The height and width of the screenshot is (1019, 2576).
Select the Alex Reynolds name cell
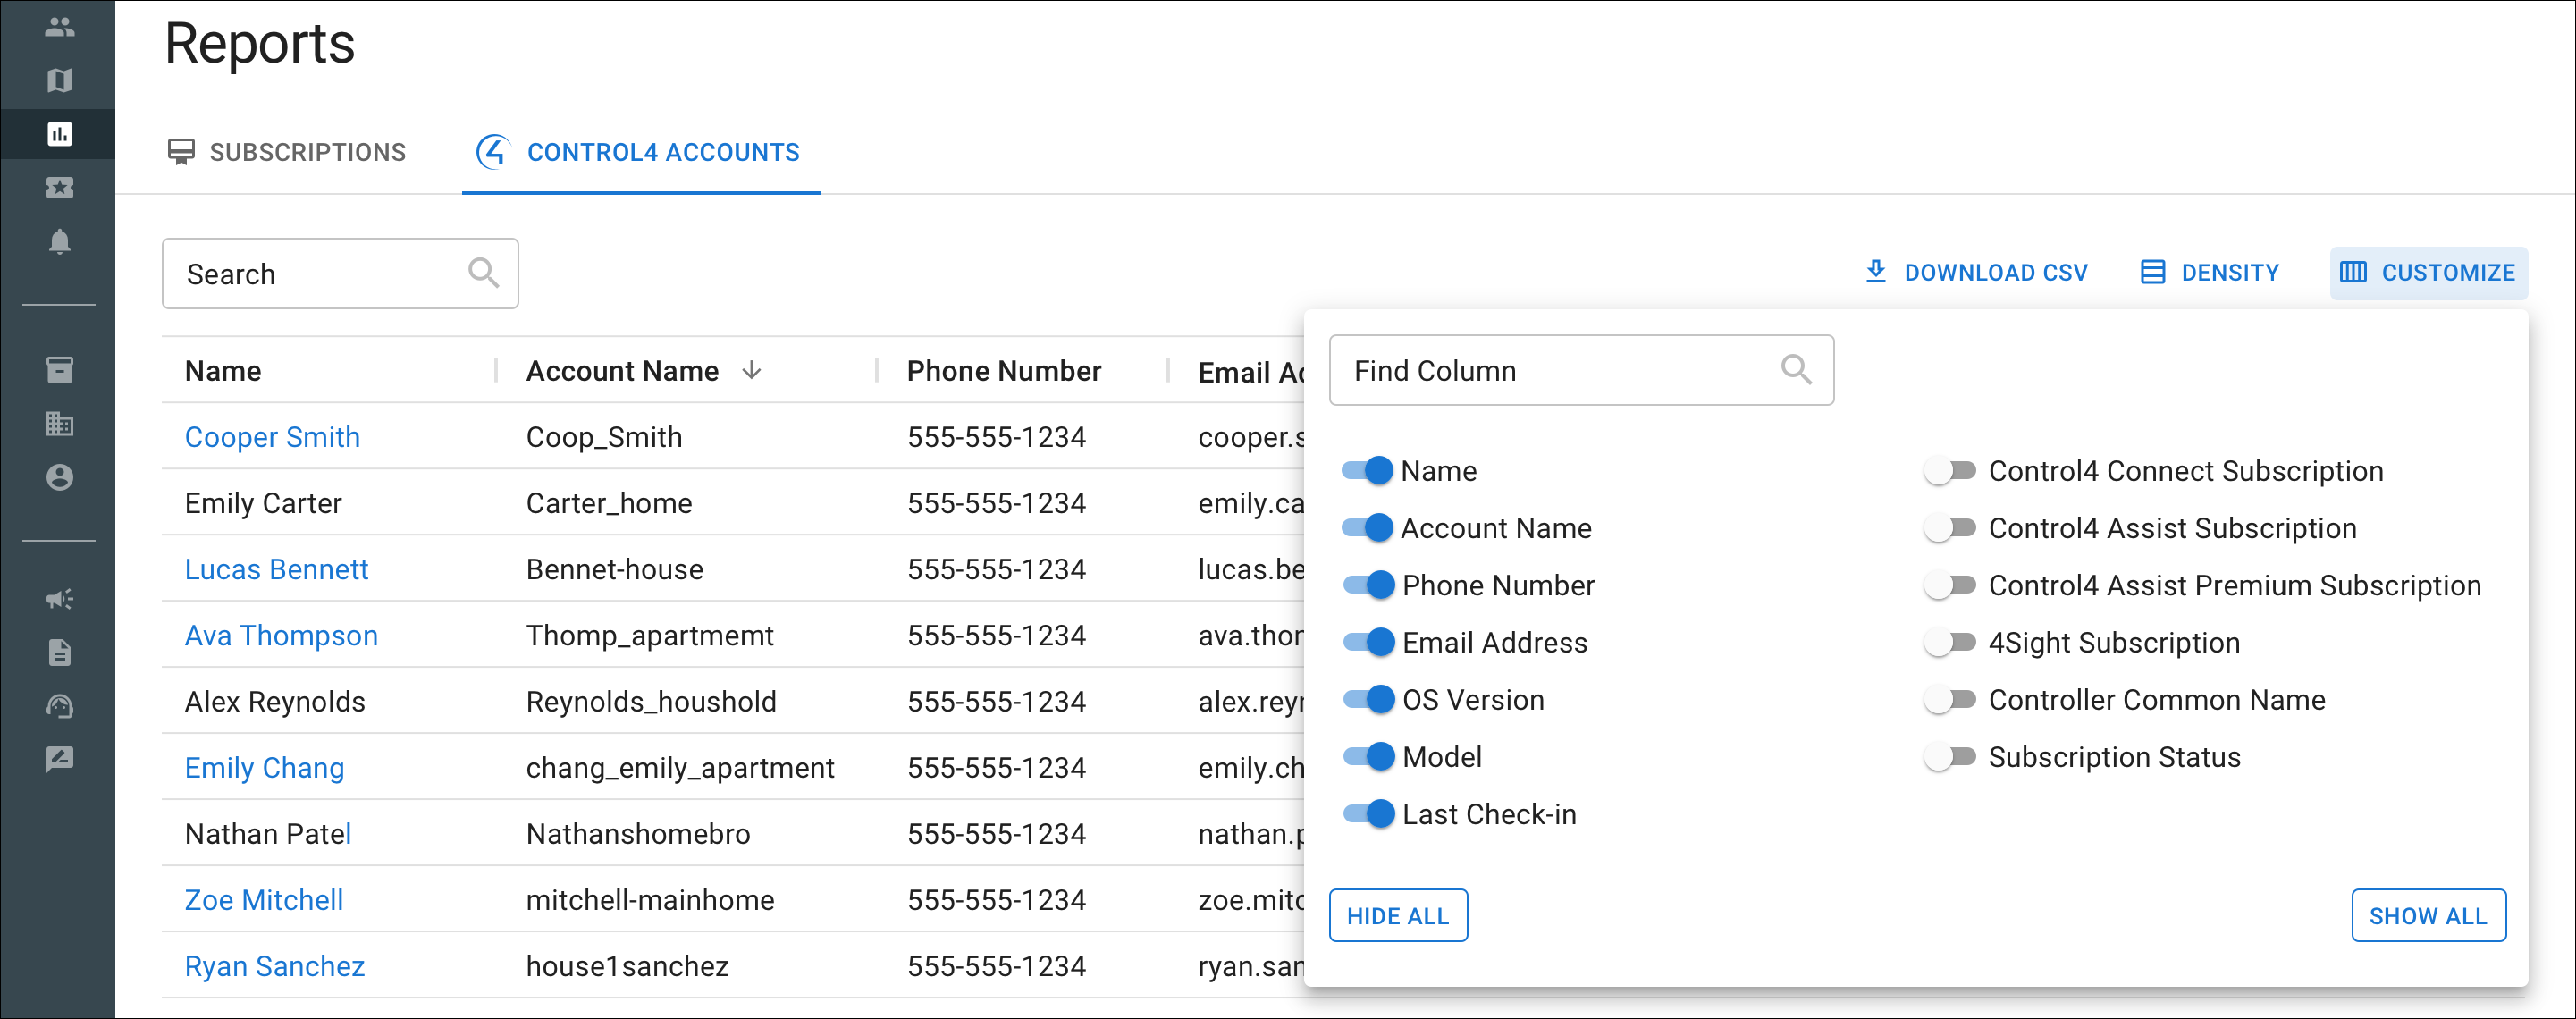point(275,700)
